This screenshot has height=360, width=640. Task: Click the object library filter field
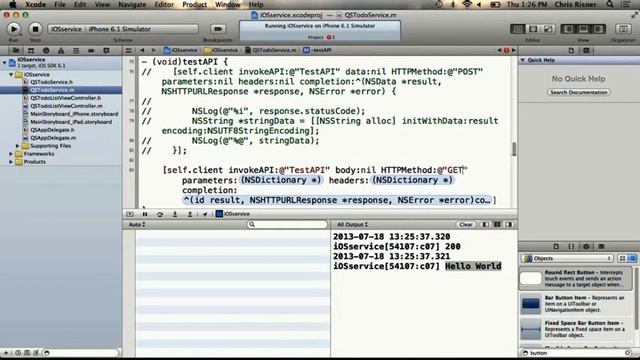pyautogui.click(x=577, y=353)
